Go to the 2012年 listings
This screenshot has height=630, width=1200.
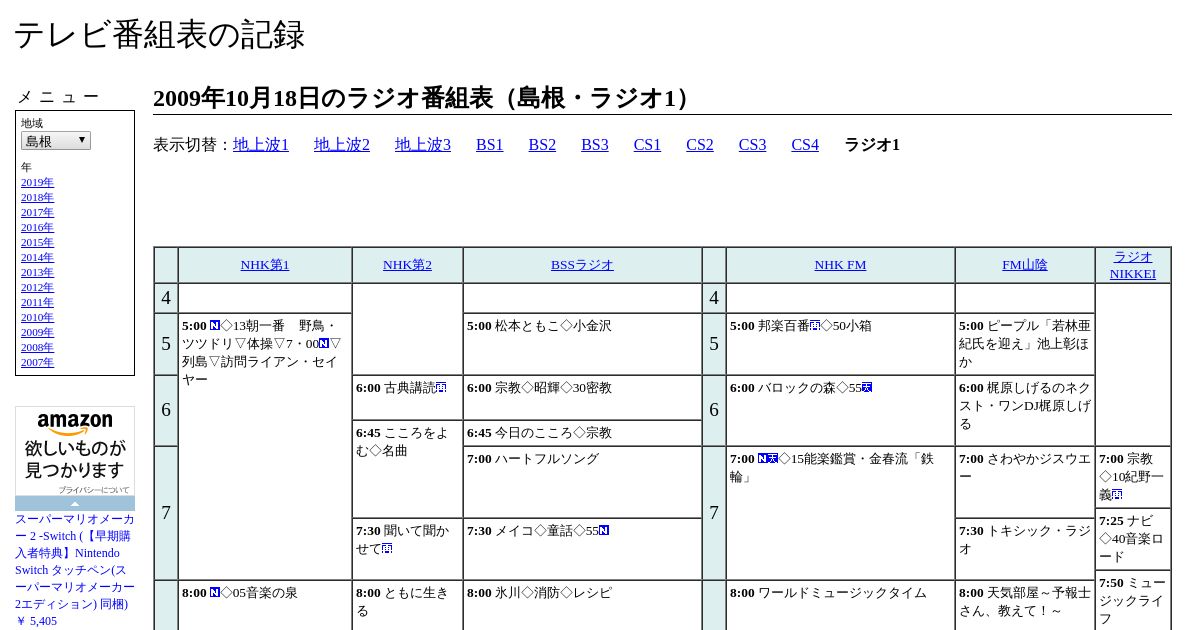coord(37,287)
